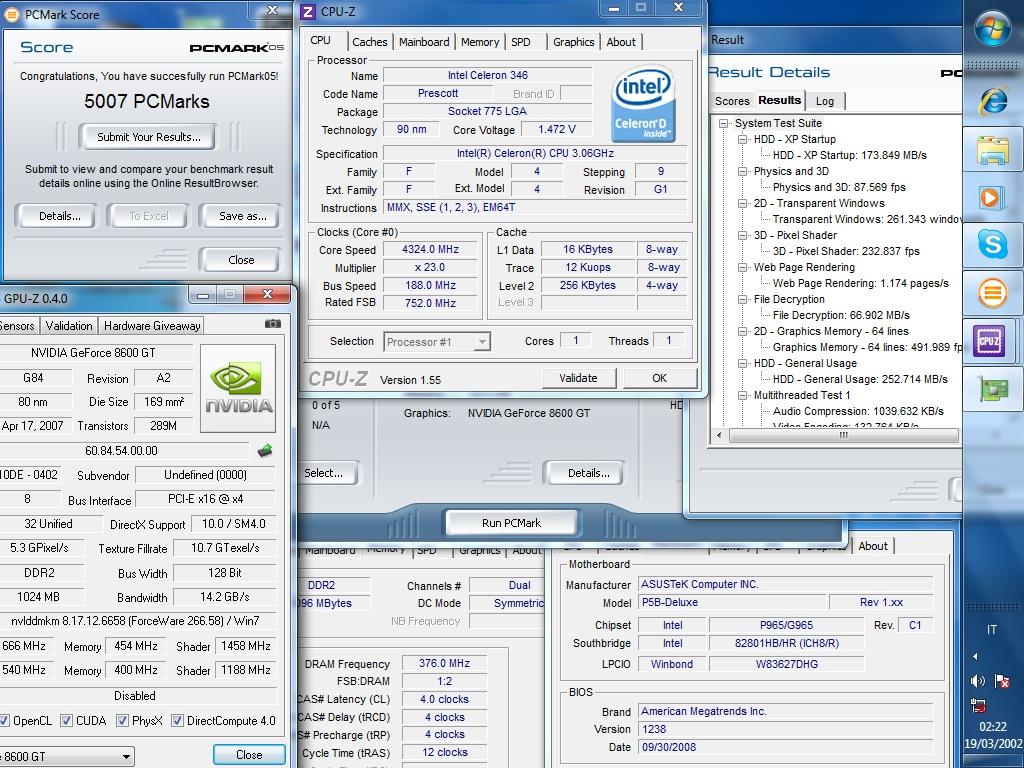Toggle the CUDA checkbox in GPU-Z

pos(66,720)
